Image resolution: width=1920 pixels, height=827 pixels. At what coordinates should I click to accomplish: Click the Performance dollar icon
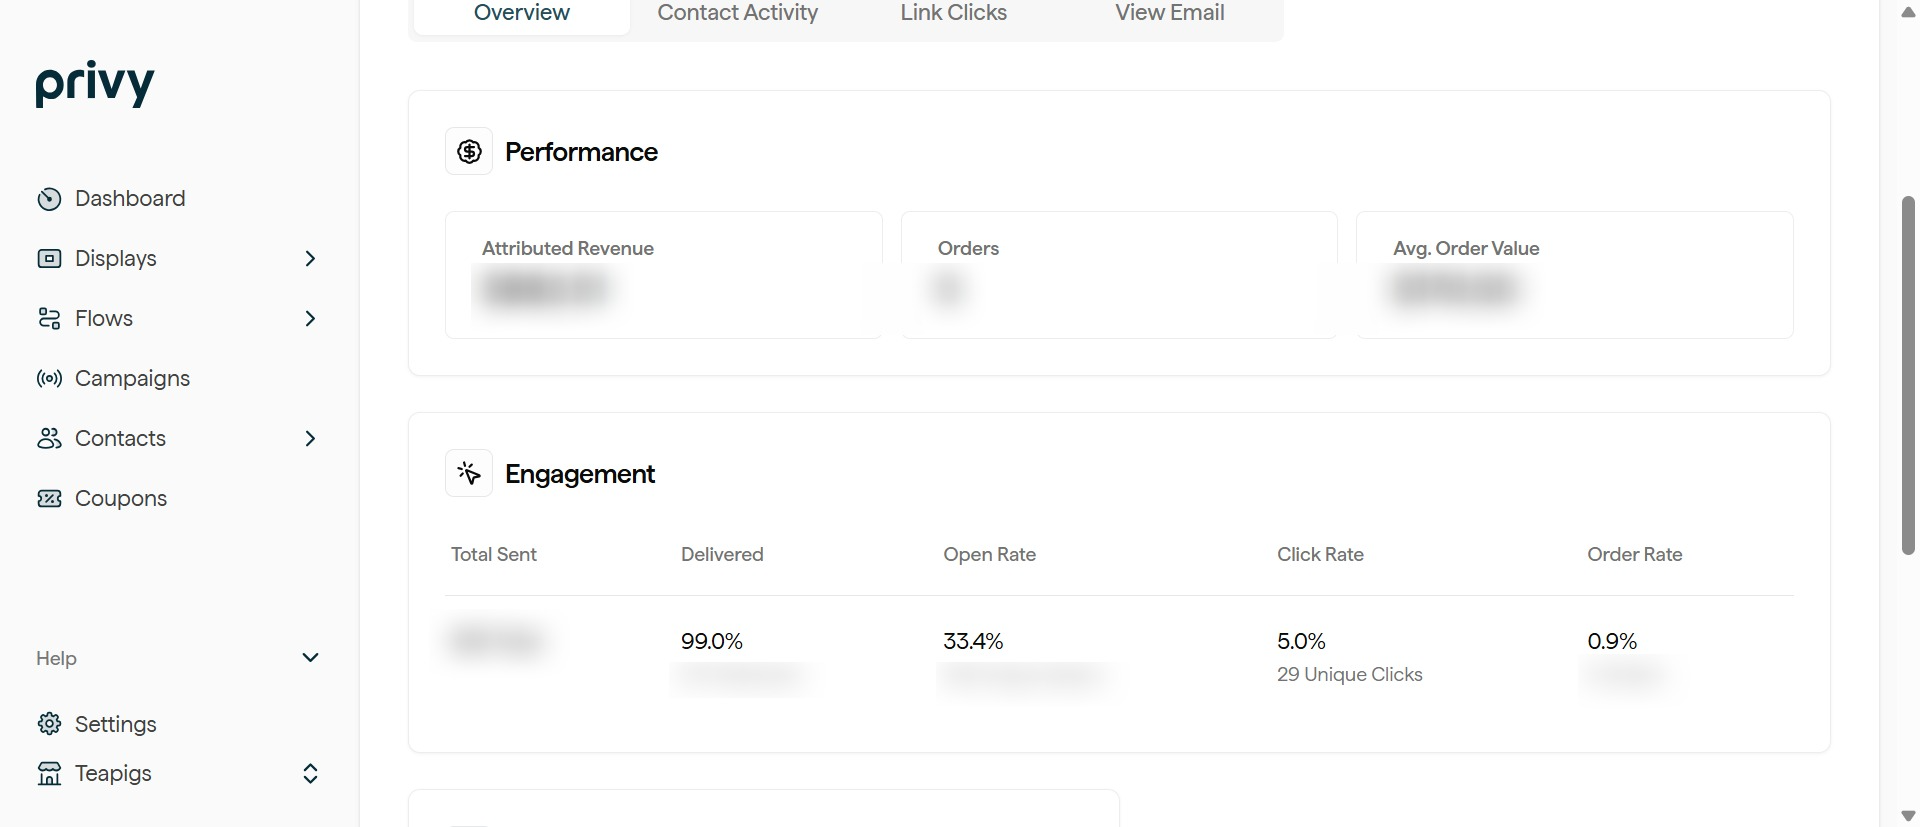click(x=469, y=152)
